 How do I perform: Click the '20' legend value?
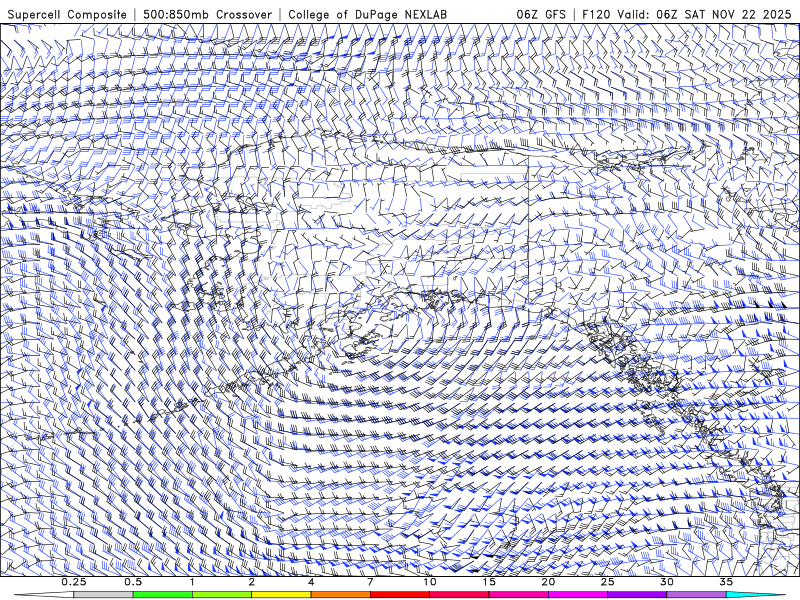[548, 582]
